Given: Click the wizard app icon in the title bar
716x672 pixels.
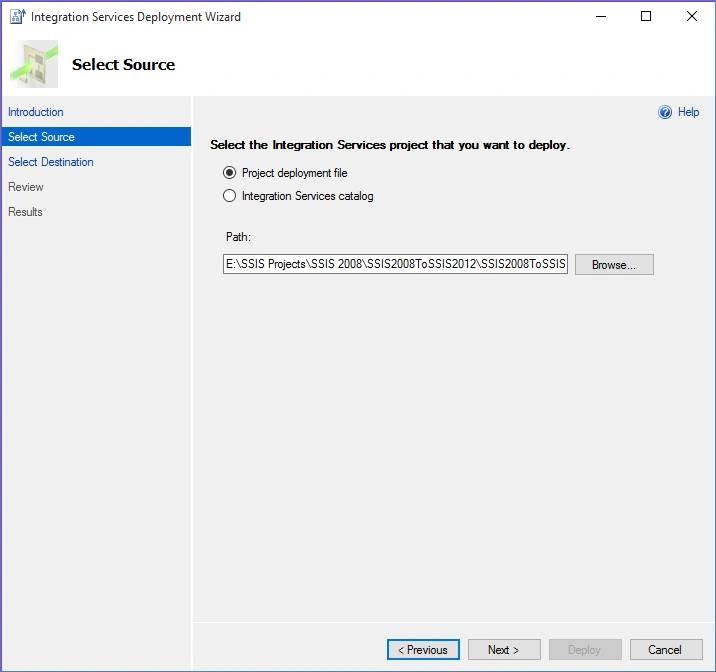Looking at the screenshot, I should coord(18,16).
